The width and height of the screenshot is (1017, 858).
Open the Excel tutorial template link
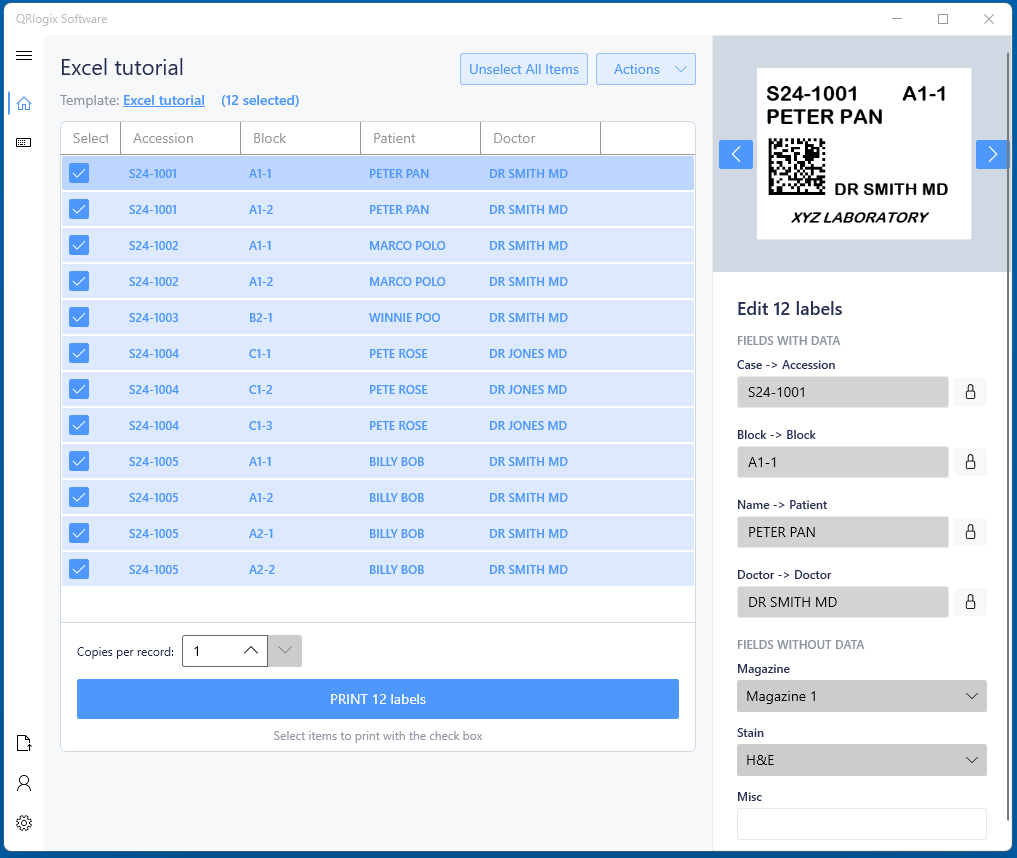[164, 100]
